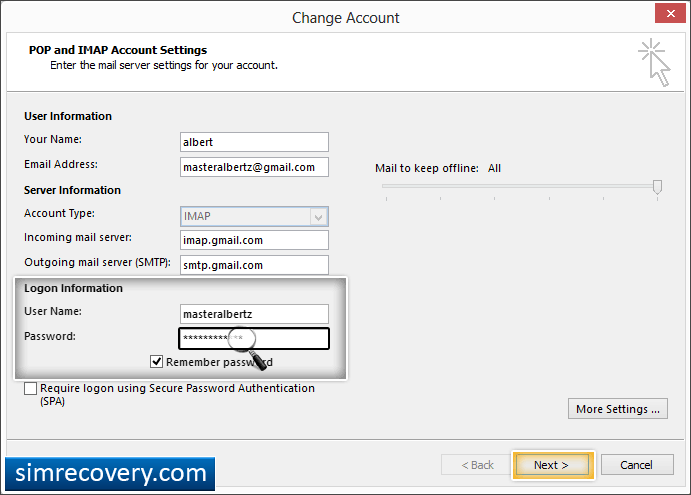This screenshot has width=691, height=495.
Task: Click the 'Logon Information' heading
Action: coord(74,288)
